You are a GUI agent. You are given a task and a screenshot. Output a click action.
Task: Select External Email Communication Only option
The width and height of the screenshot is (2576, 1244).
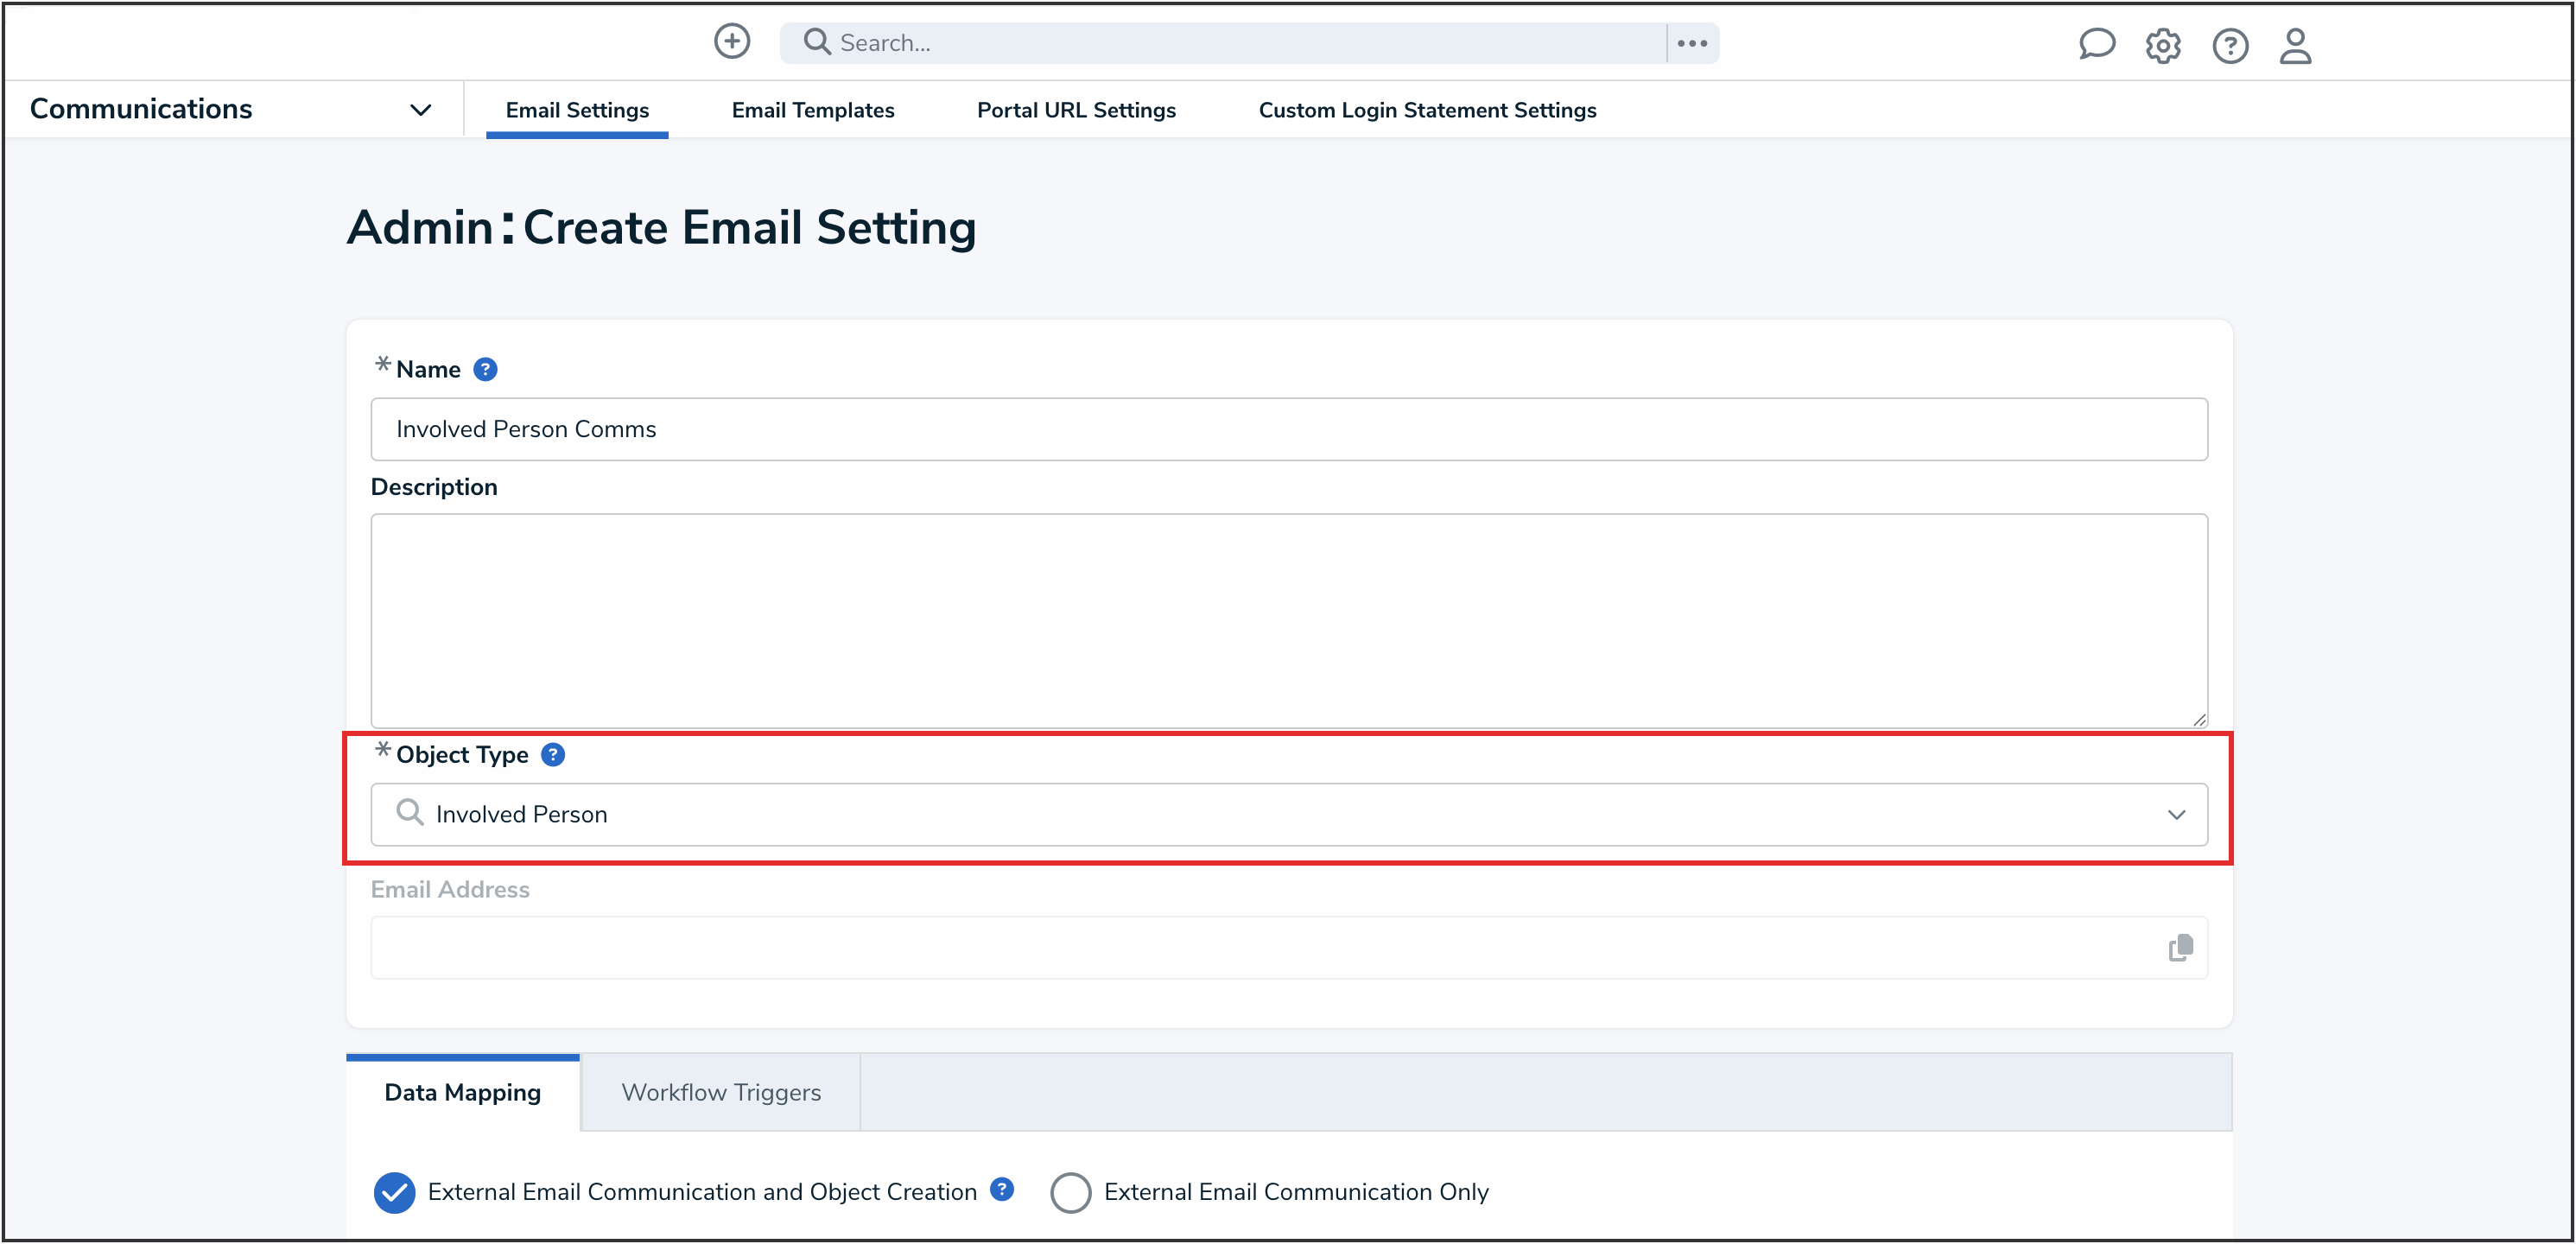[1070, 1192]
